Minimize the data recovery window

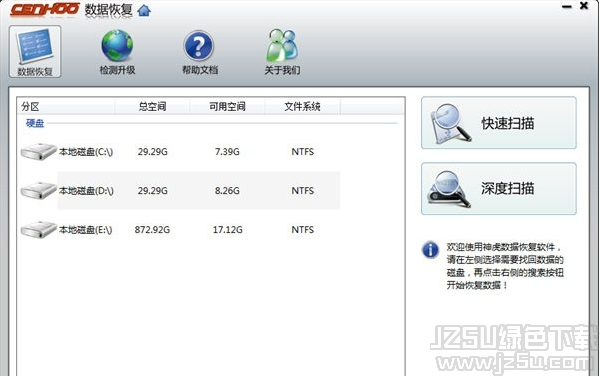coord(567,7)
